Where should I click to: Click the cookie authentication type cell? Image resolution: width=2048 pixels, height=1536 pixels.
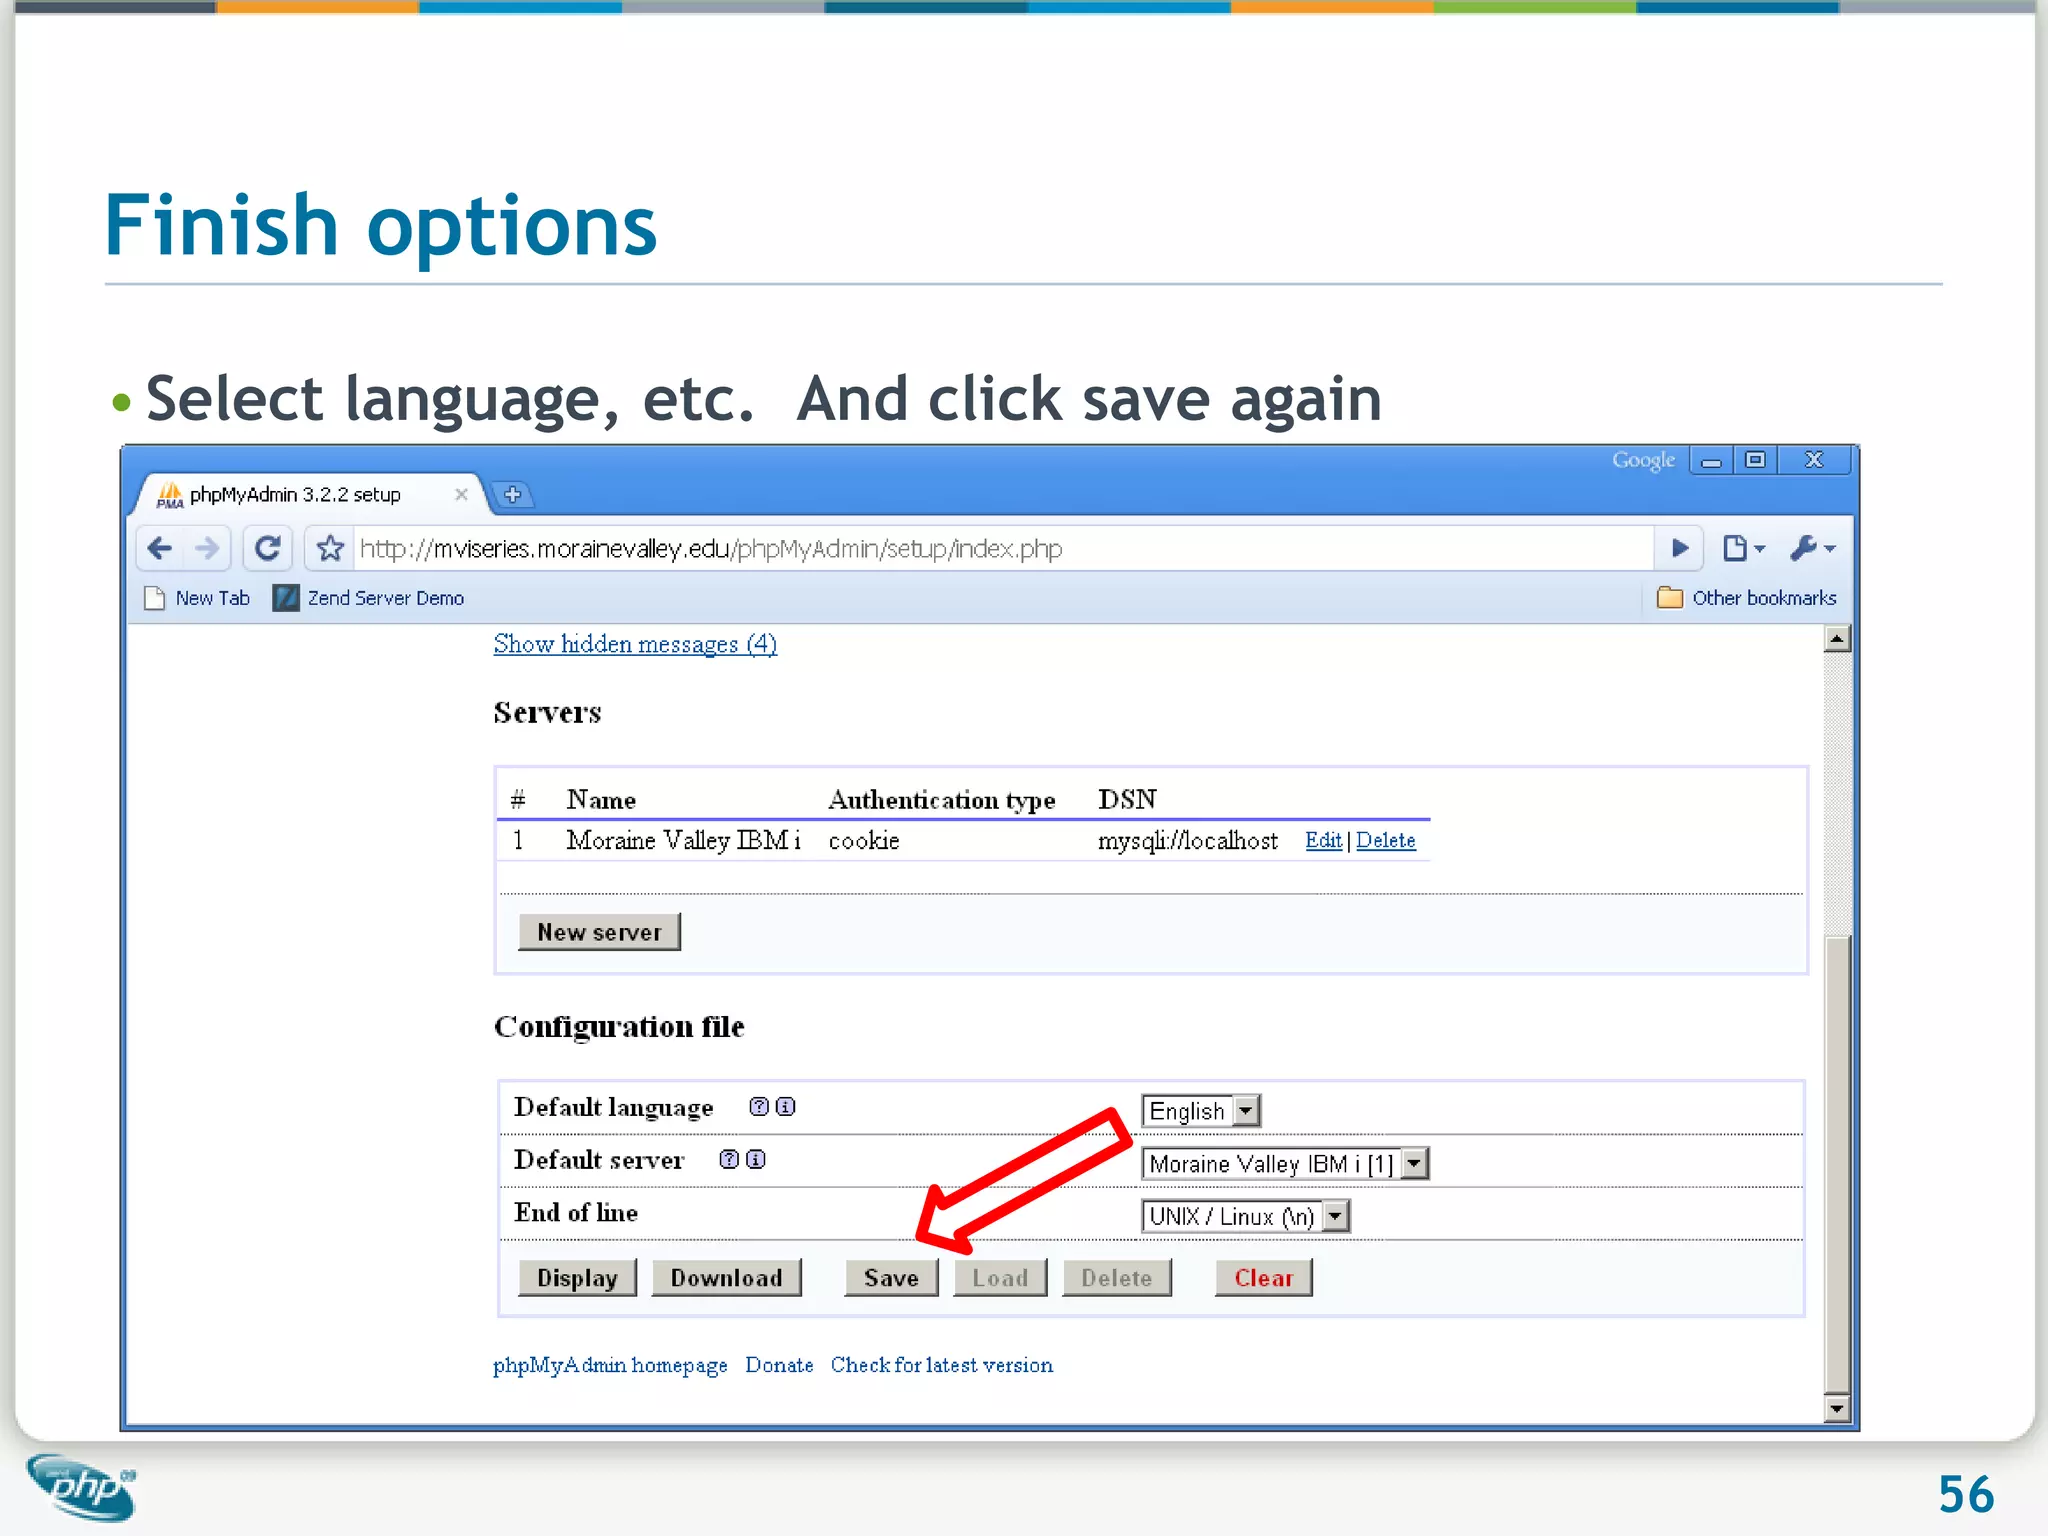pos(864,840)
